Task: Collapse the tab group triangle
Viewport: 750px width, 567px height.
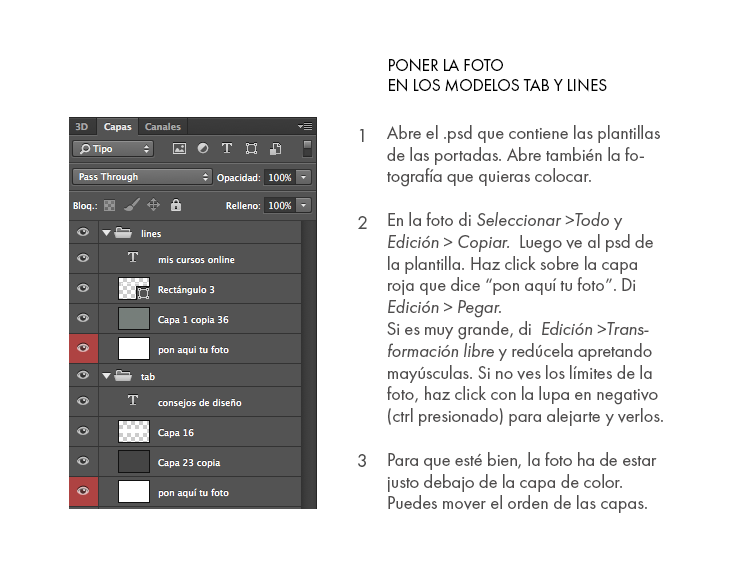Action: [x=107, y=376]
